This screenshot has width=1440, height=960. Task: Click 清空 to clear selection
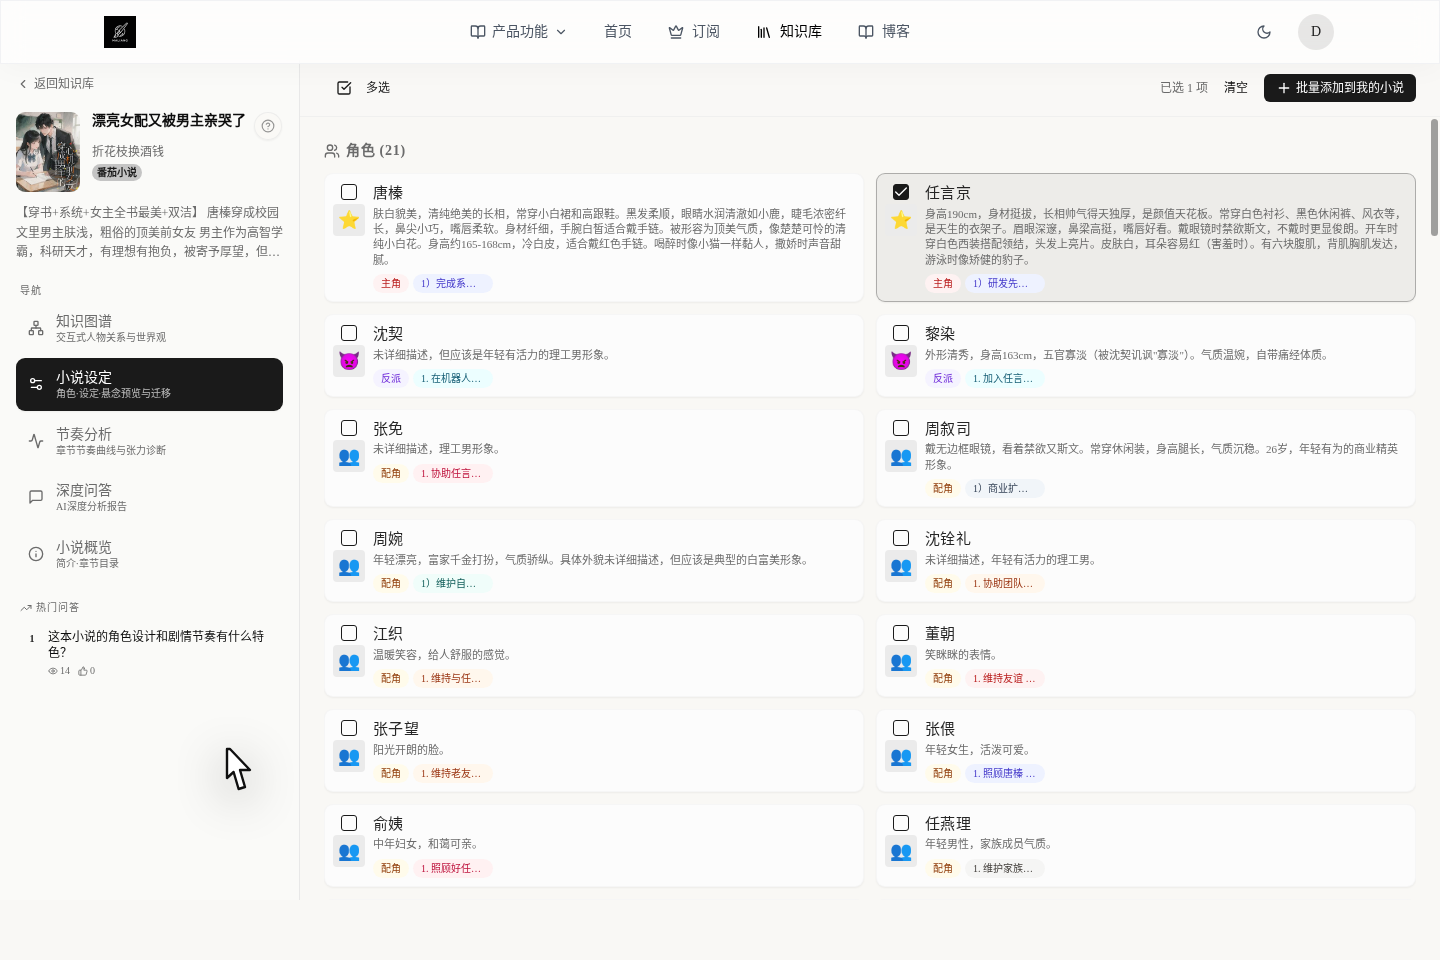click(1236, 87)
